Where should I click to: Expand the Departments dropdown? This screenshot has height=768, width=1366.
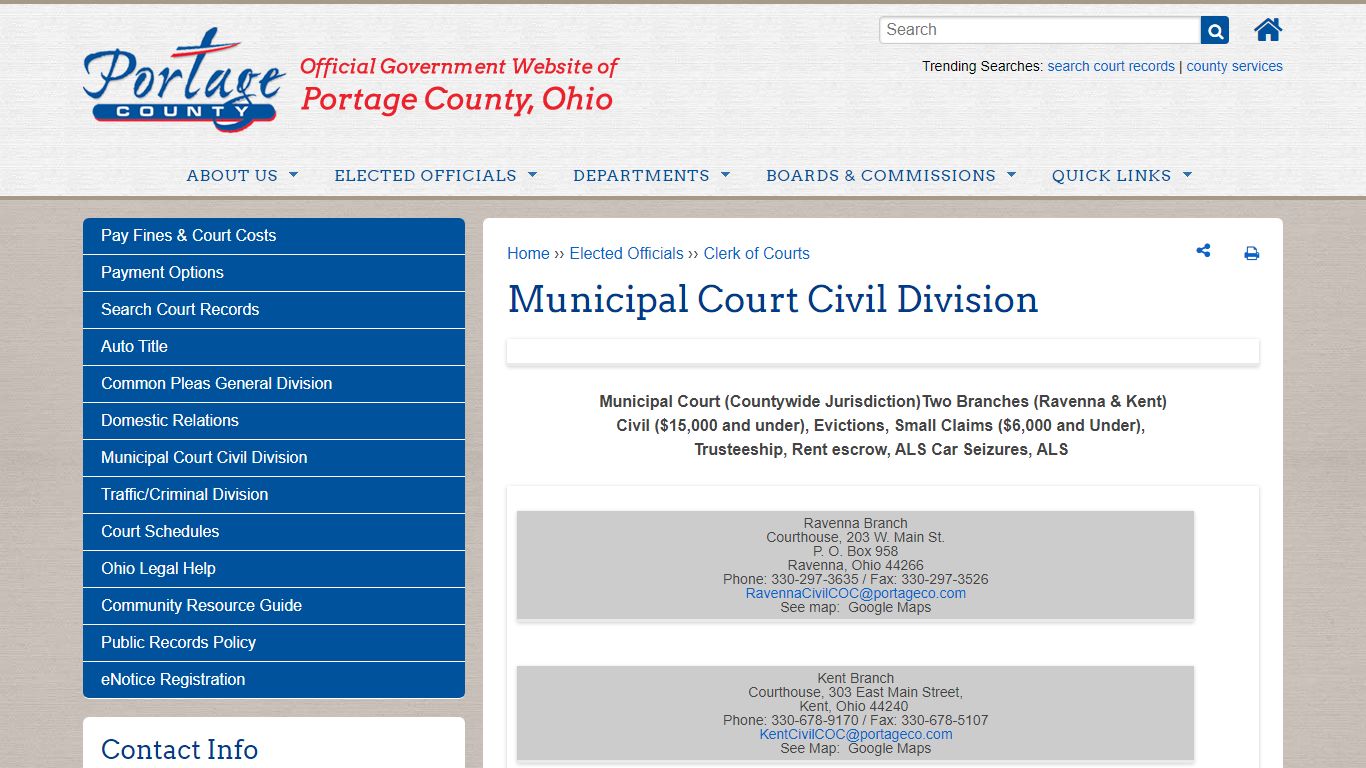point(652,175)
